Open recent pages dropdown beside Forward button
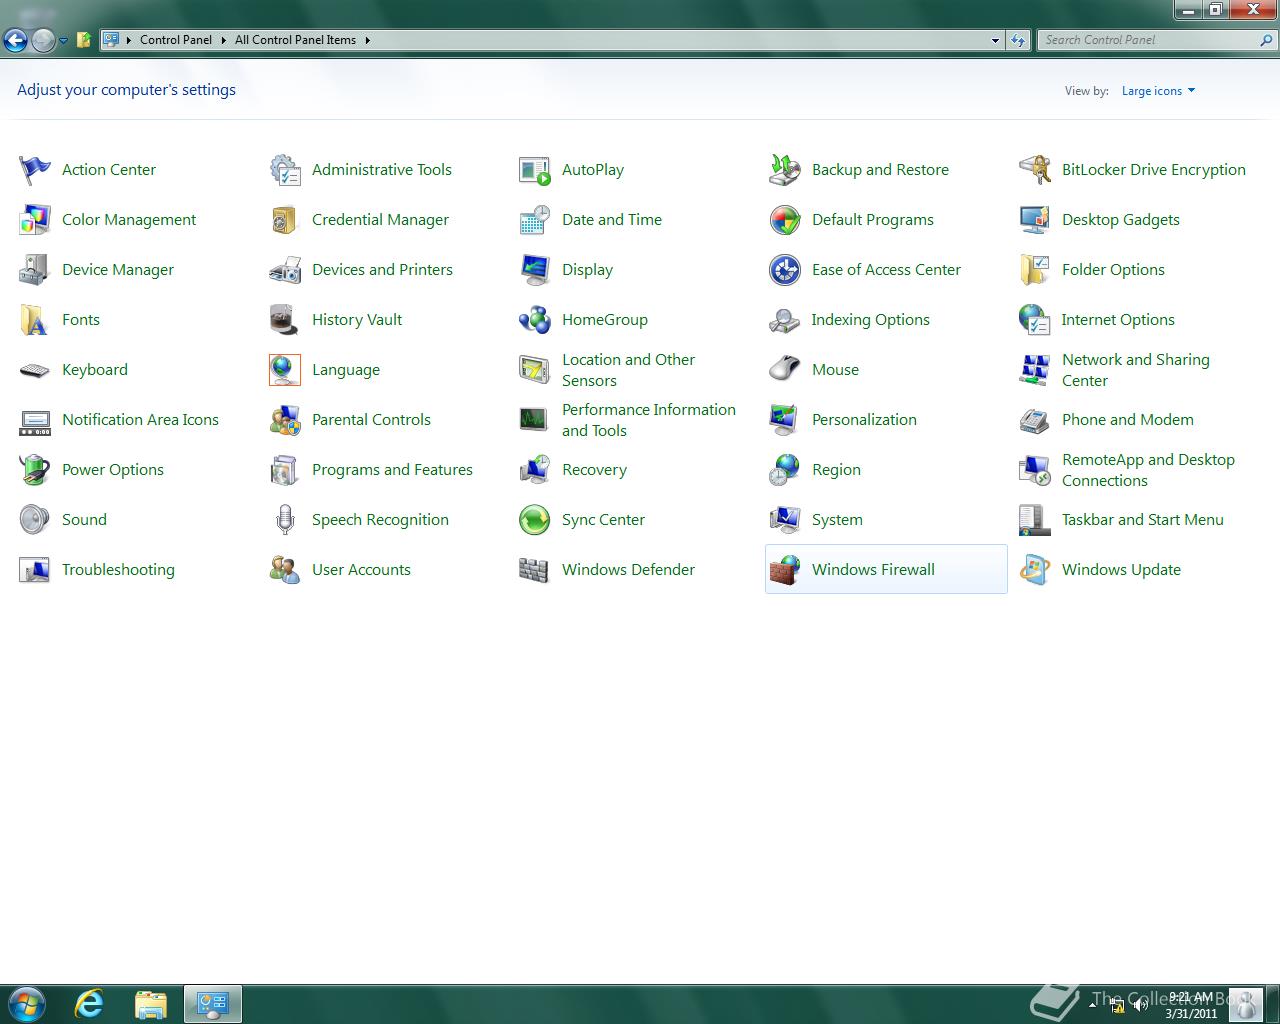1280x1024 pixels. 63,41
